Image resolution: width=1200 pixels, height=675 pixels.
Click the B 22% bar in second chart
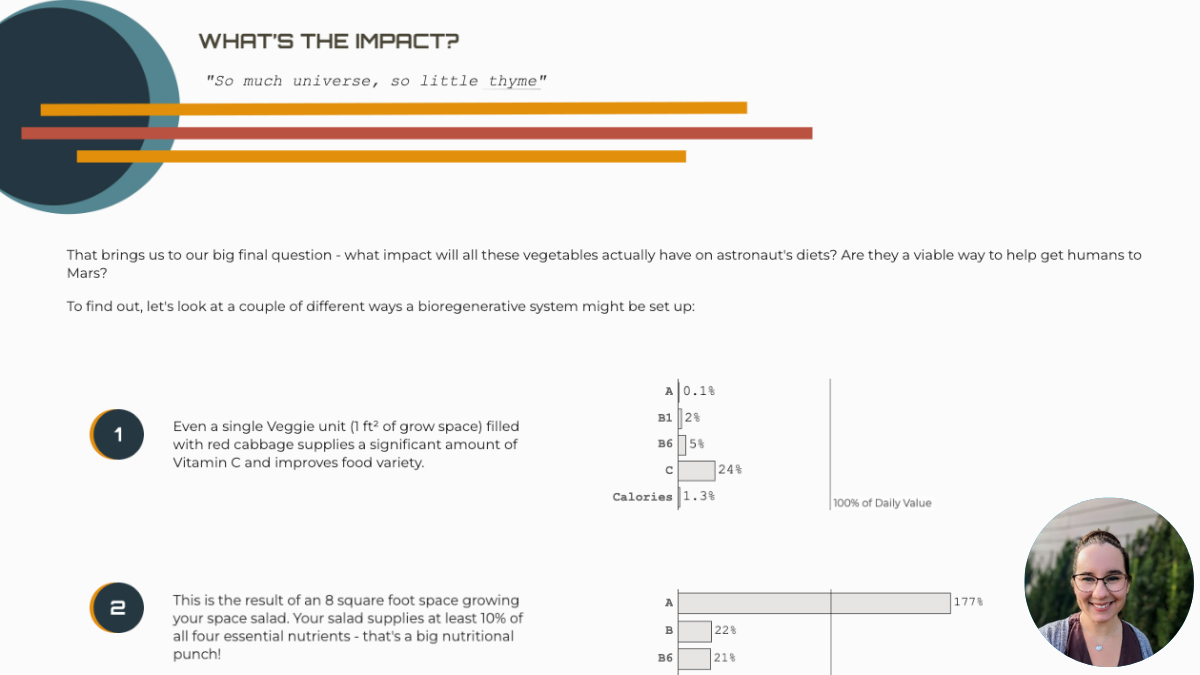[695, 630]
